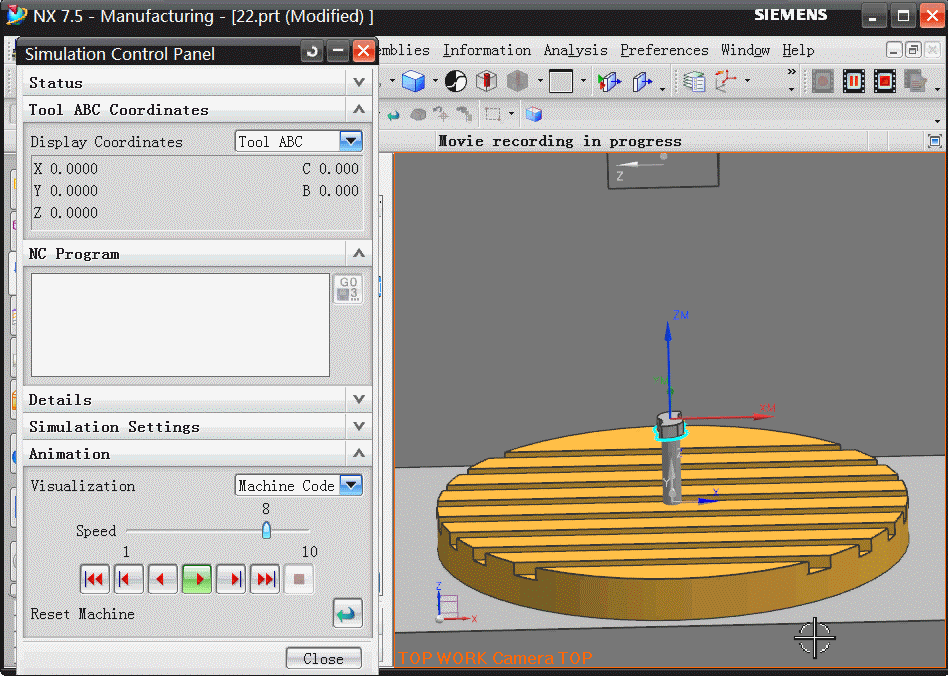Minimize the Simulation Control Panel
950x678 pixels.
tap(337, 52)
